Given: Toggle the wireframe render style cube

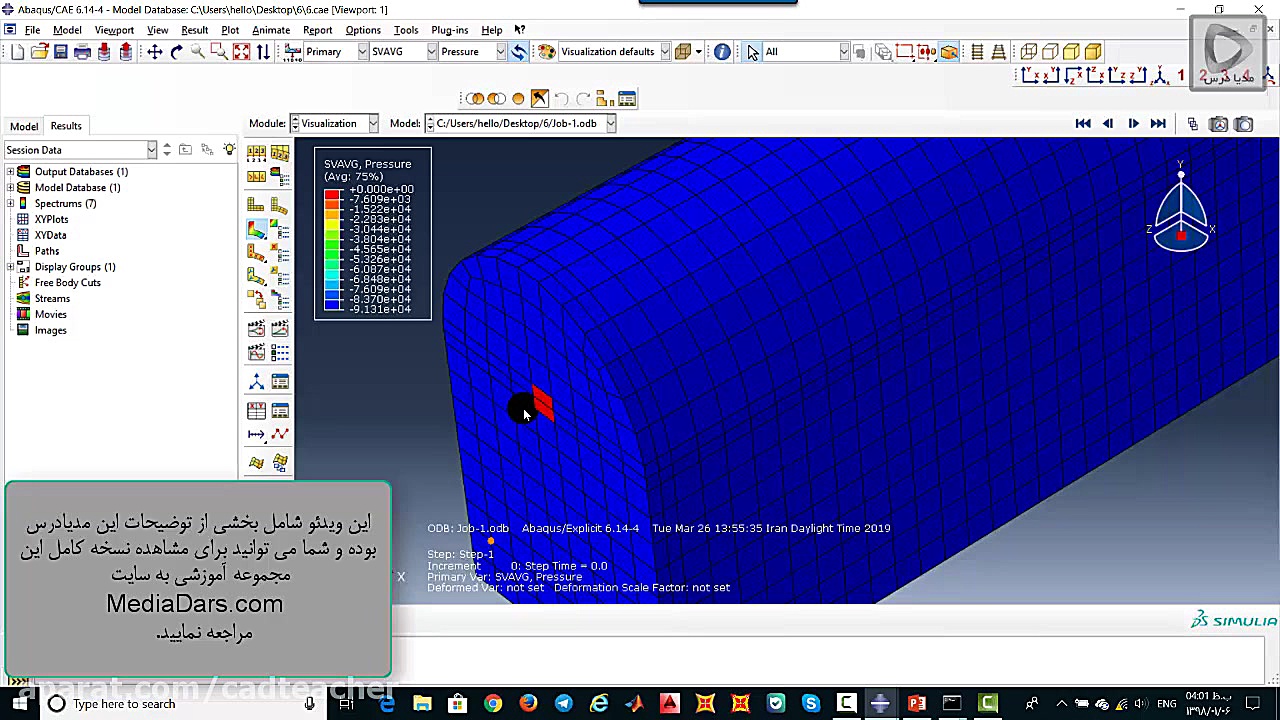Looking at the screenshot, I should (1029, 52).
